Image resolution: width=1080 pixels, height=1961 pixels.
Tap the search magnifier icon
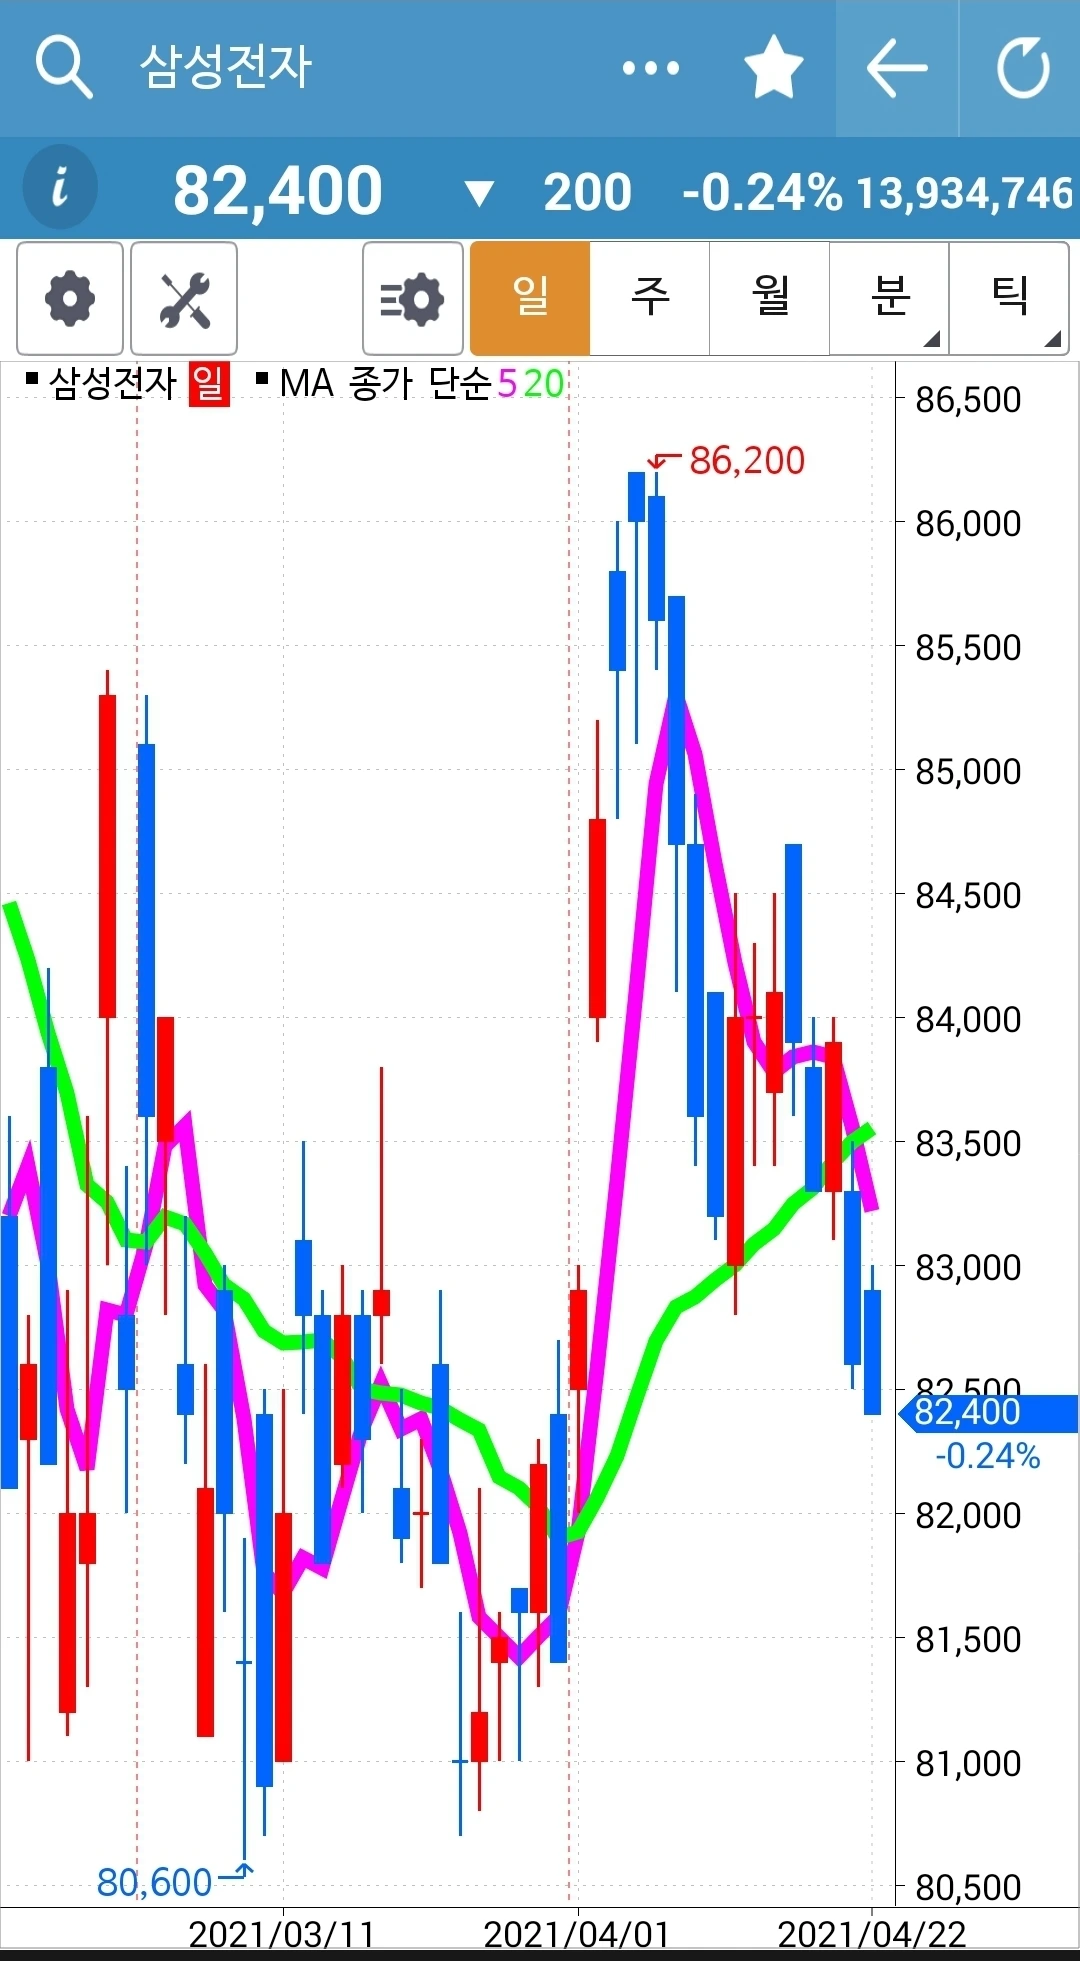coord(64,68)
